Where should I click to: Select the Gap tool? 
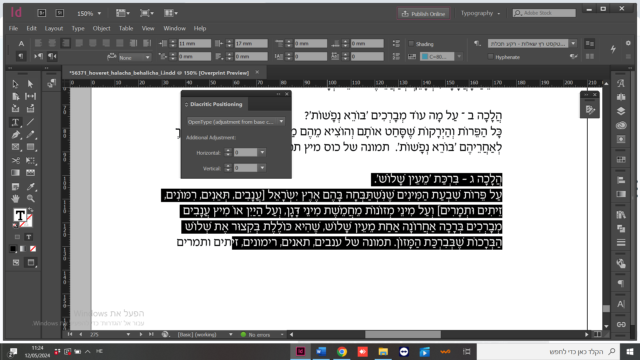30,96
